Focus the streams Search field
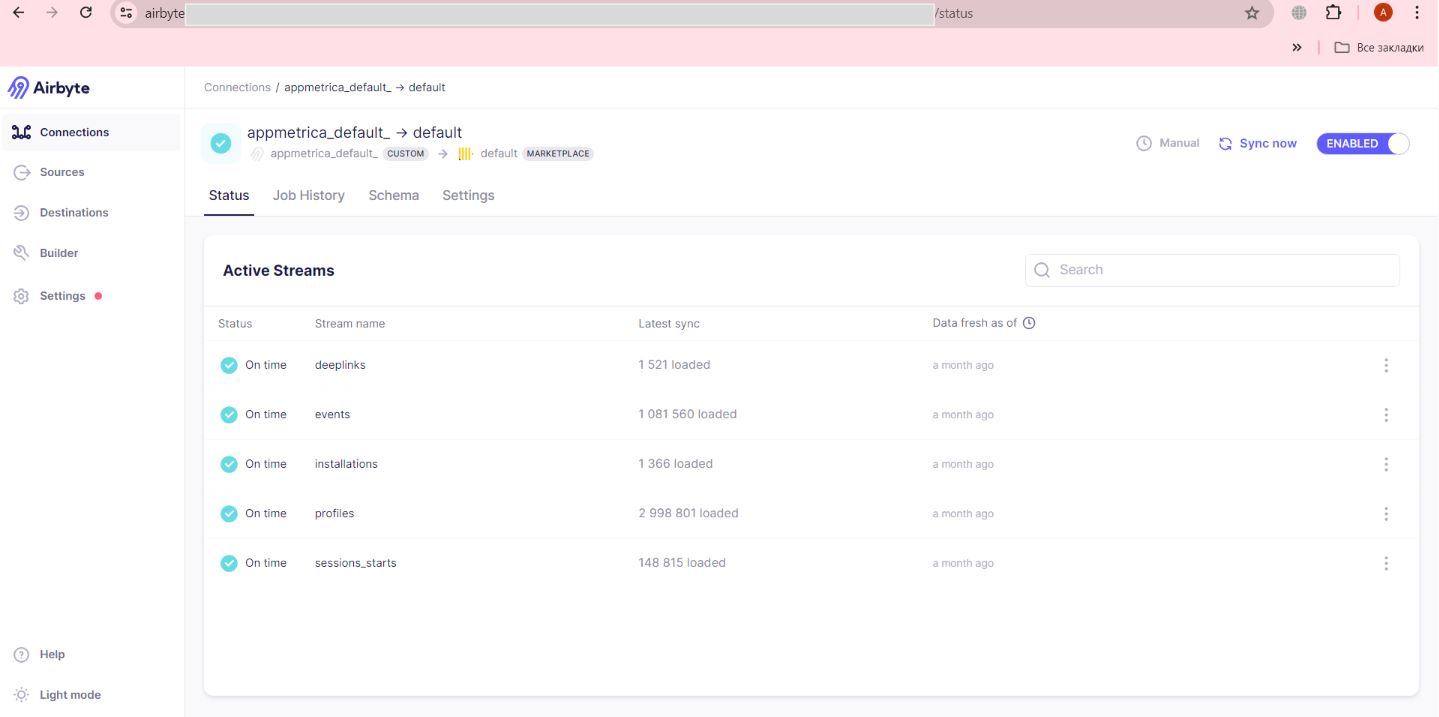 click(1212, 270)
